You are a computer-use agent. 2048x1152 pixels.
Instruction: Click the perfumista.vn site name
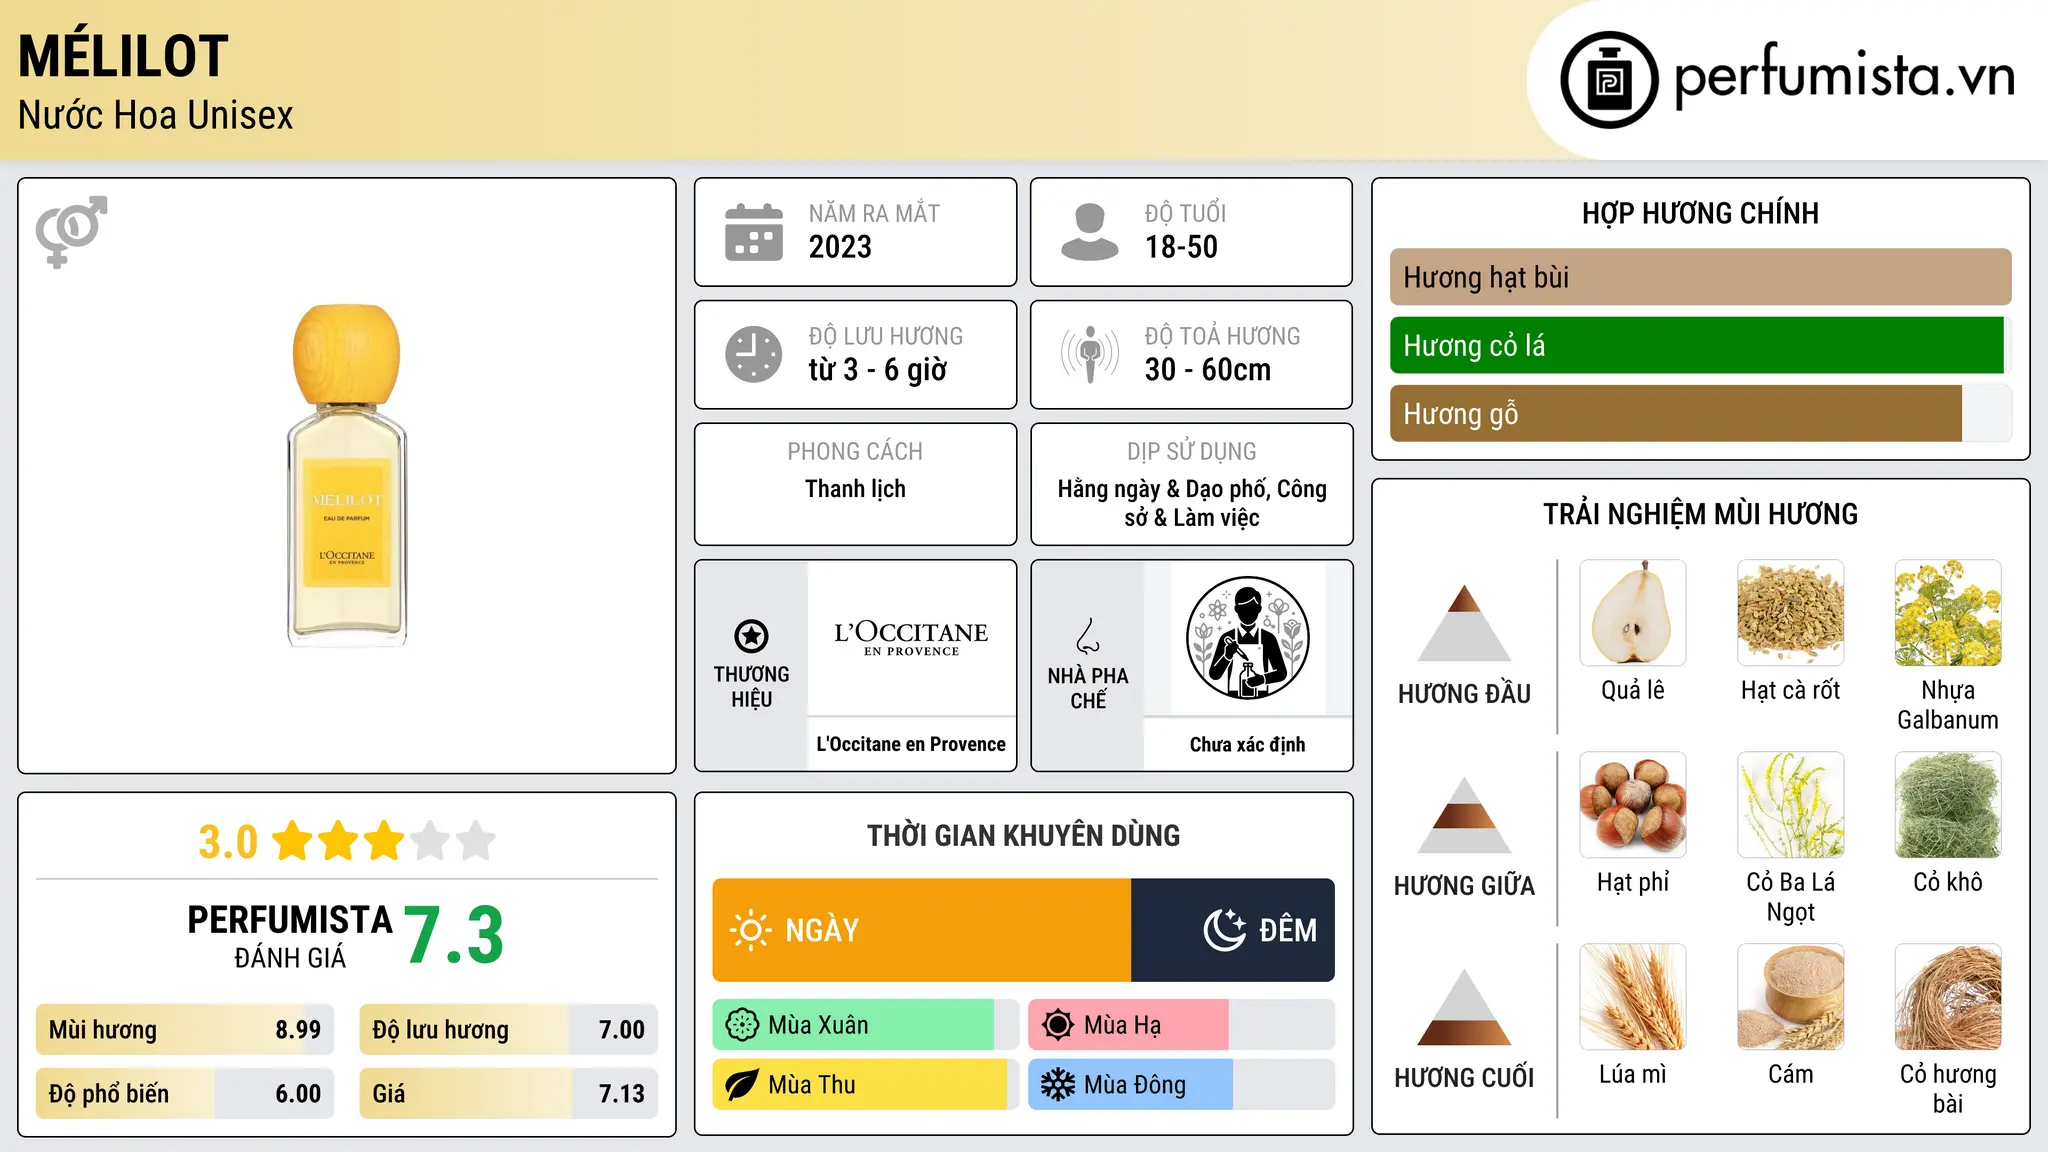pyautogui.click(x=1845, y=77)
